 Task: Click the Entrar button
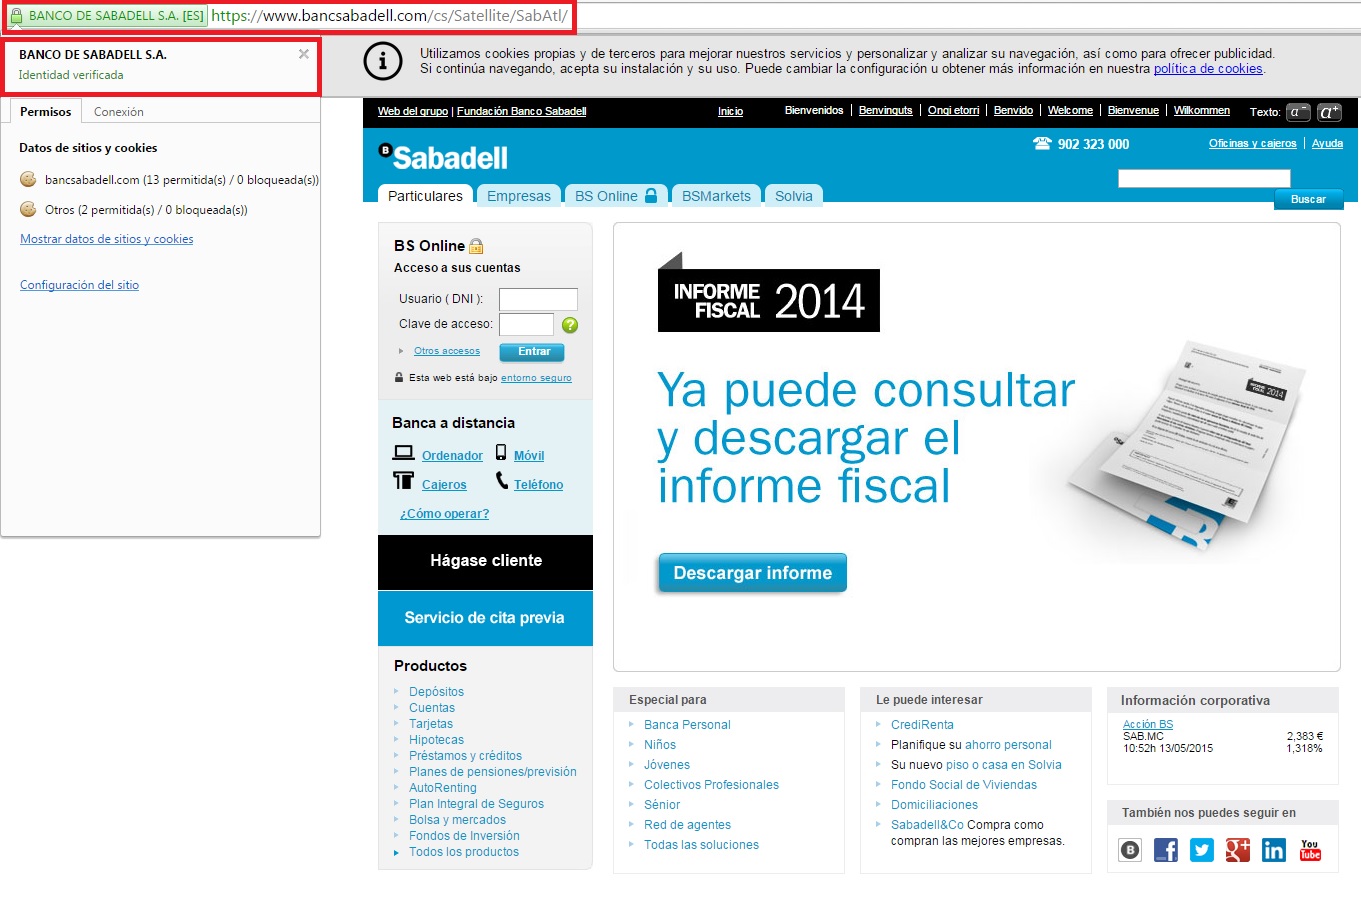point(532,352)
